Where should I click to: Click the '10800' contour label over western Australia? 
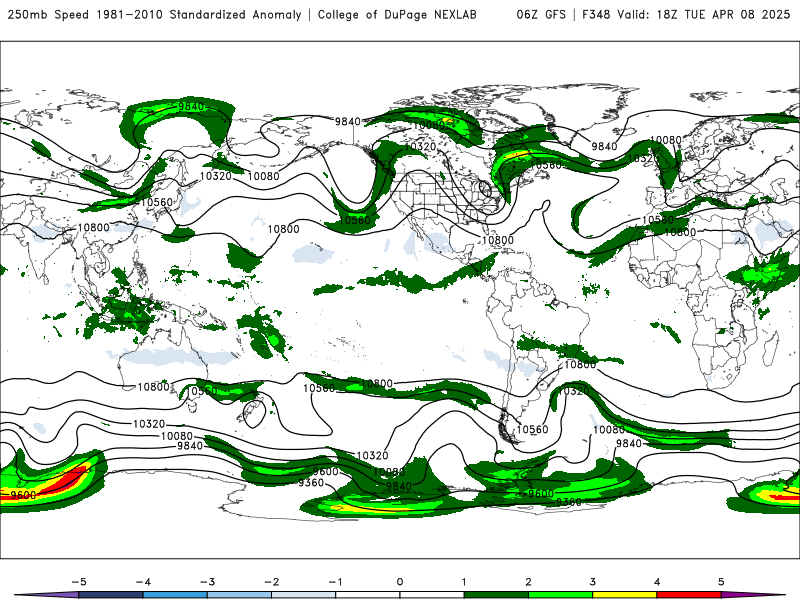(153, 387)
